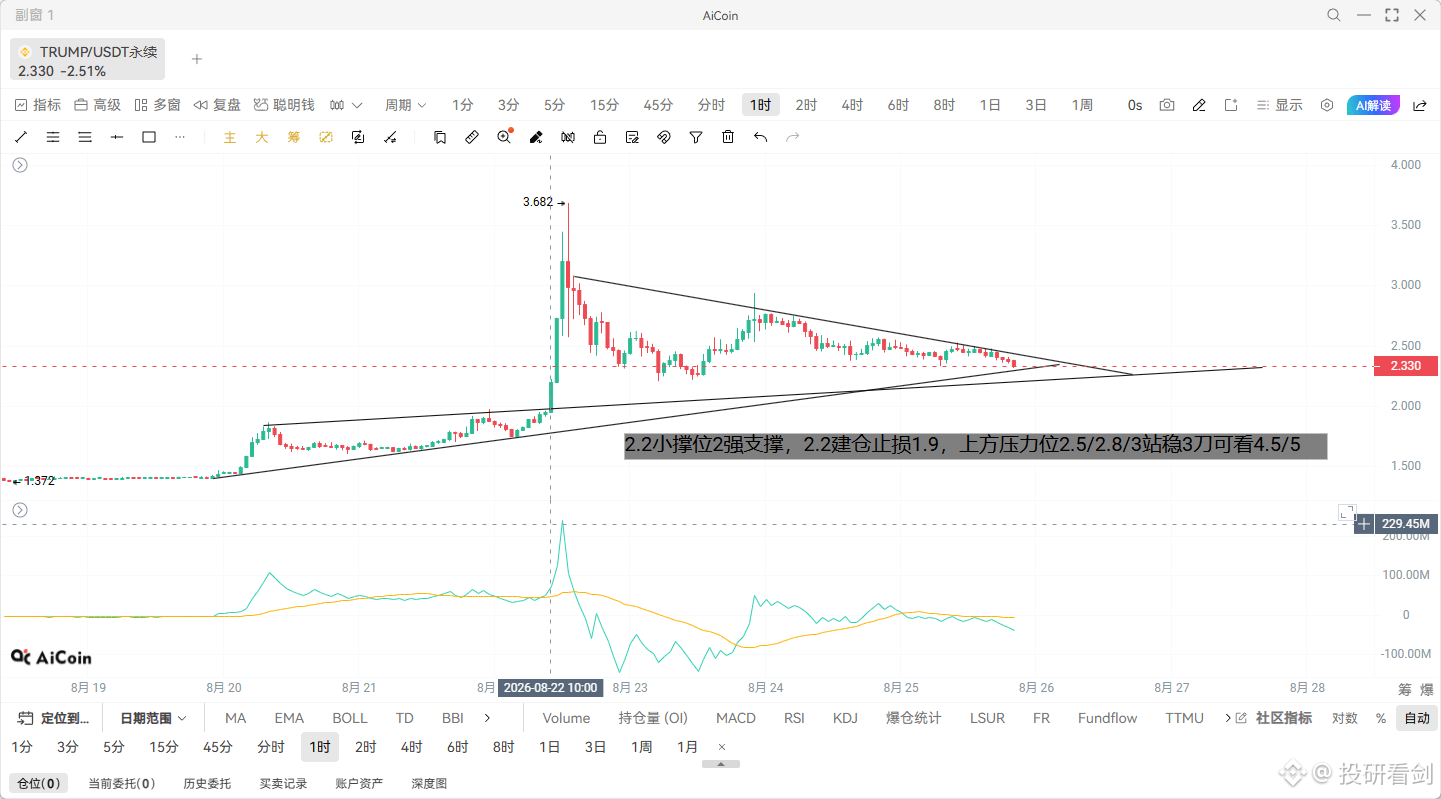The image size is (1441, 799).
Task: Click the horizontal line drawing tool
Action: 117,137
